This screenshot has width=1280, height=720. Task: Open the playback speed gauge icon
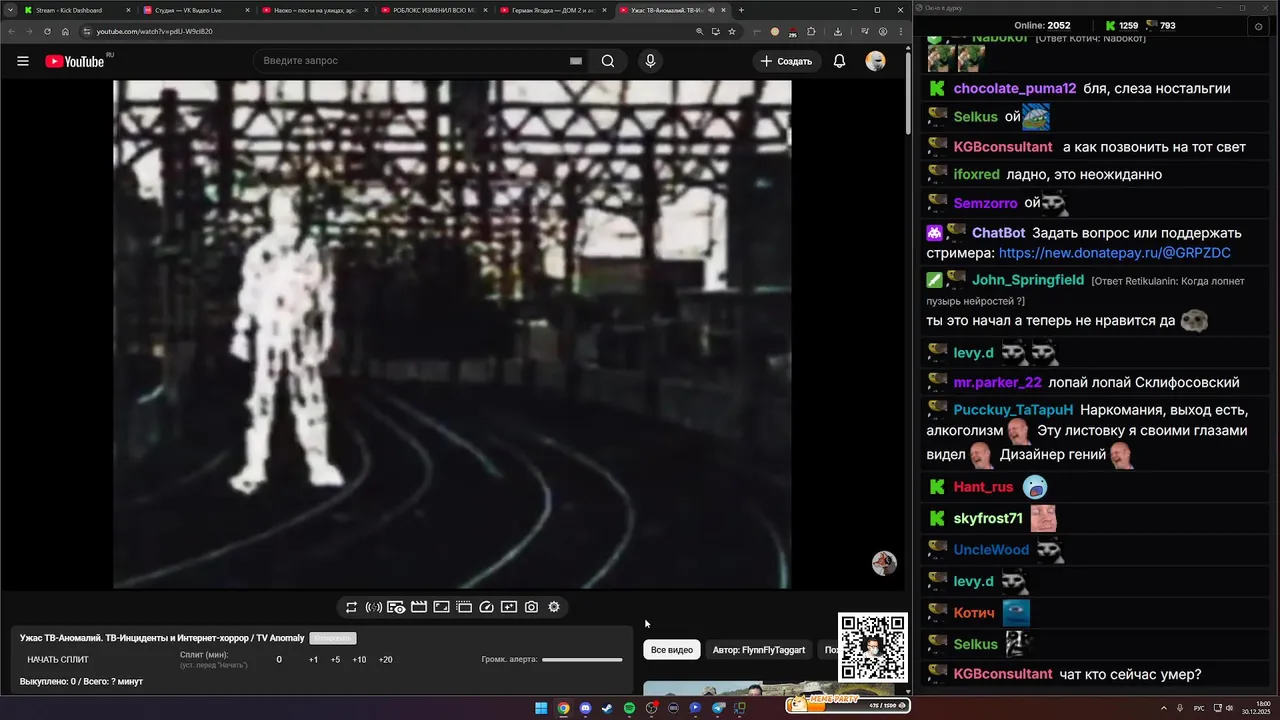point(487,607)
